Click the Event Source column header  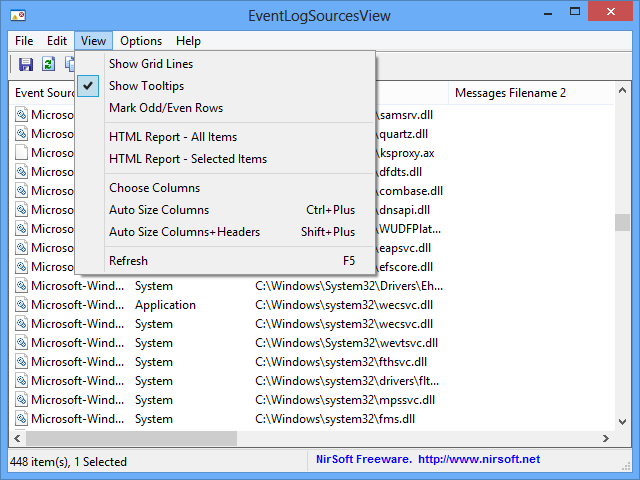[x=42, y=93]
